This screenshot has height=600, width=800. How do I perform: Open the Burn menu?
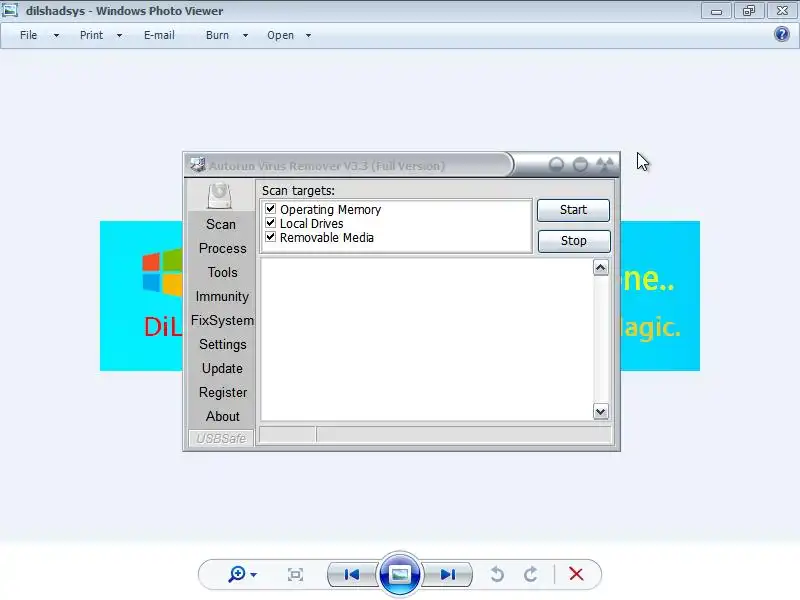point(217,35)
